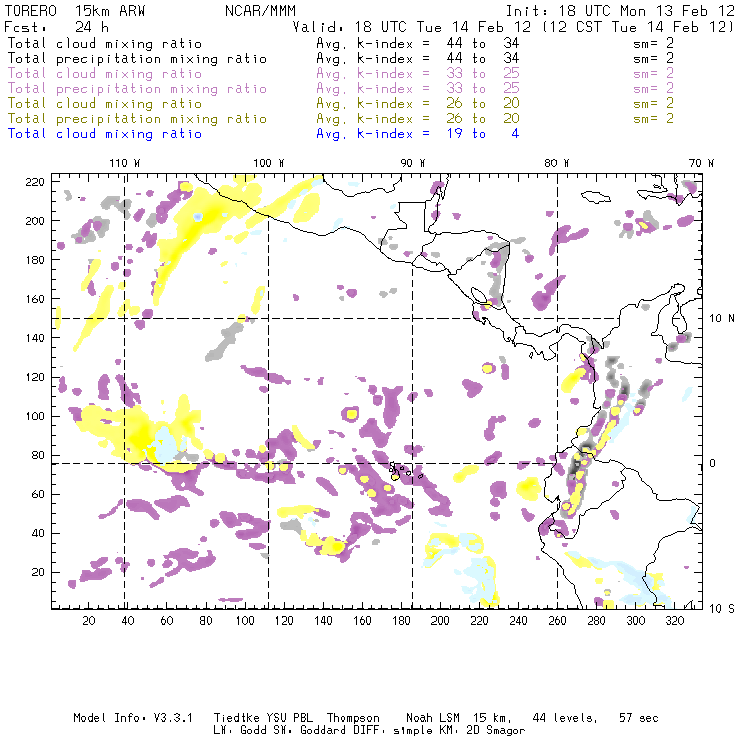Click "Init: 18 UTC Mon 13 Feb 12" text
Image resolution: width=740 pixels, height=740 pixels.
[x=620, y=11]
